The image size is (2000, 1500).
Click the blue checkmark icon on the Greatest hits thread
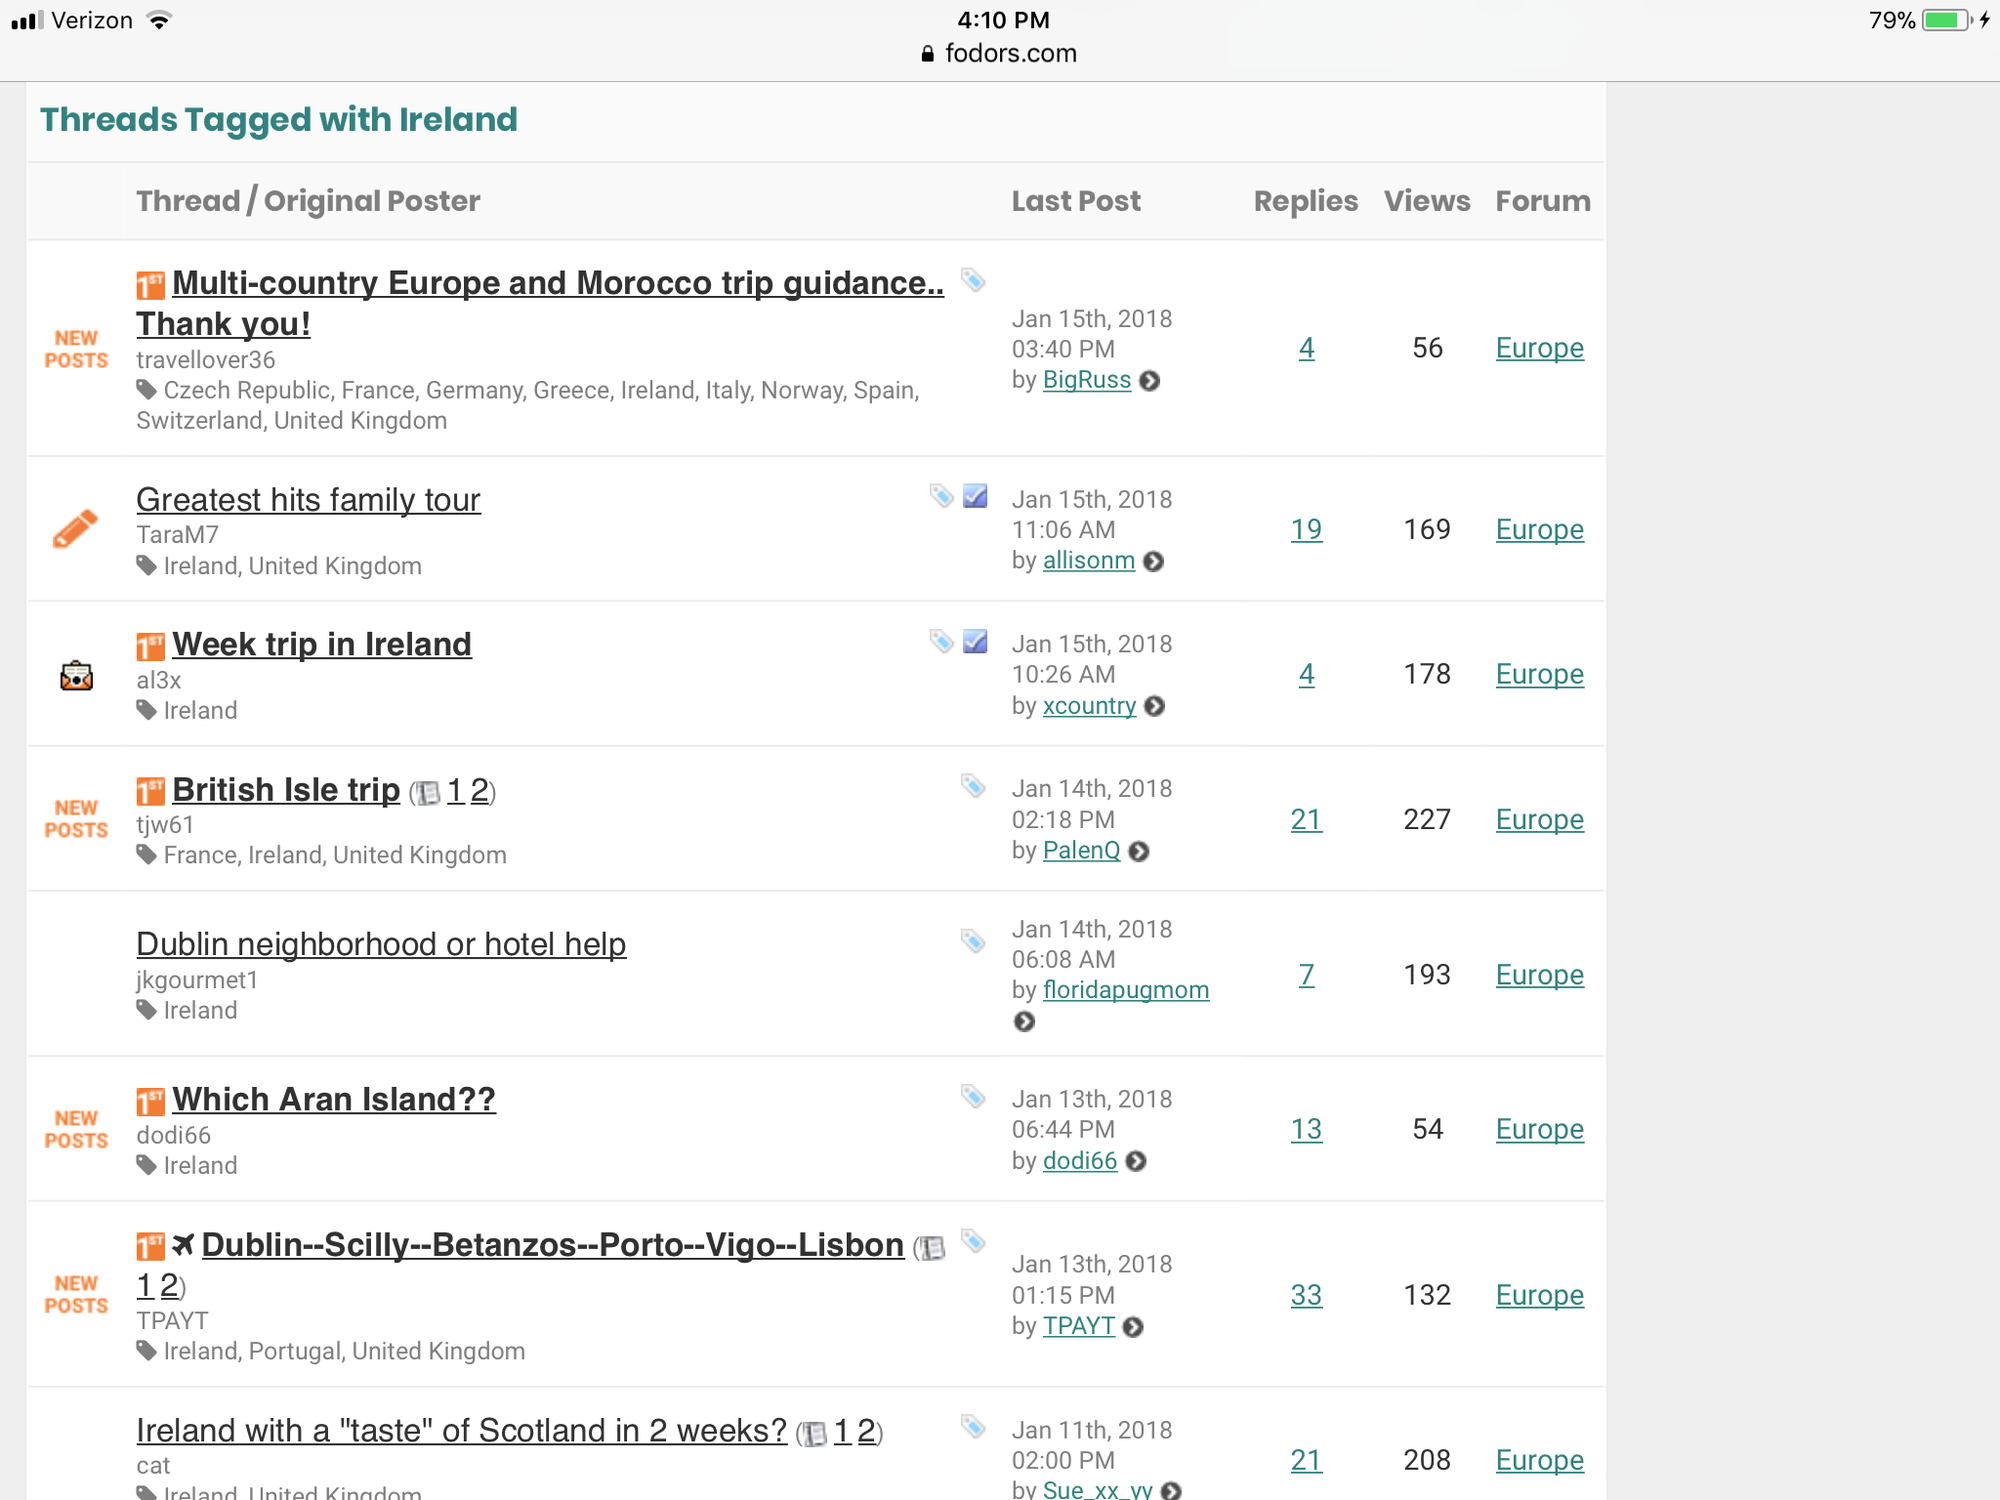click(x=975, y=496)
